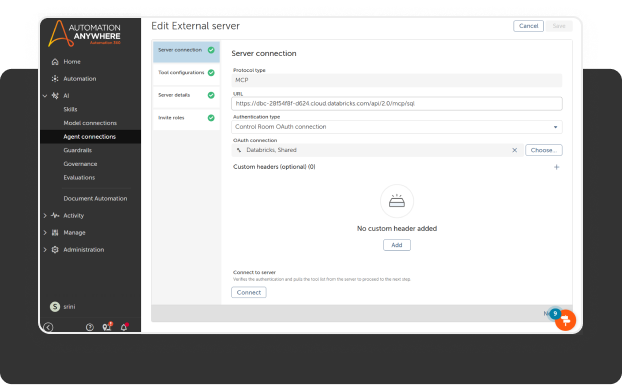
Task: Open the Home icon in sidebar
Action: click(55, 61)
